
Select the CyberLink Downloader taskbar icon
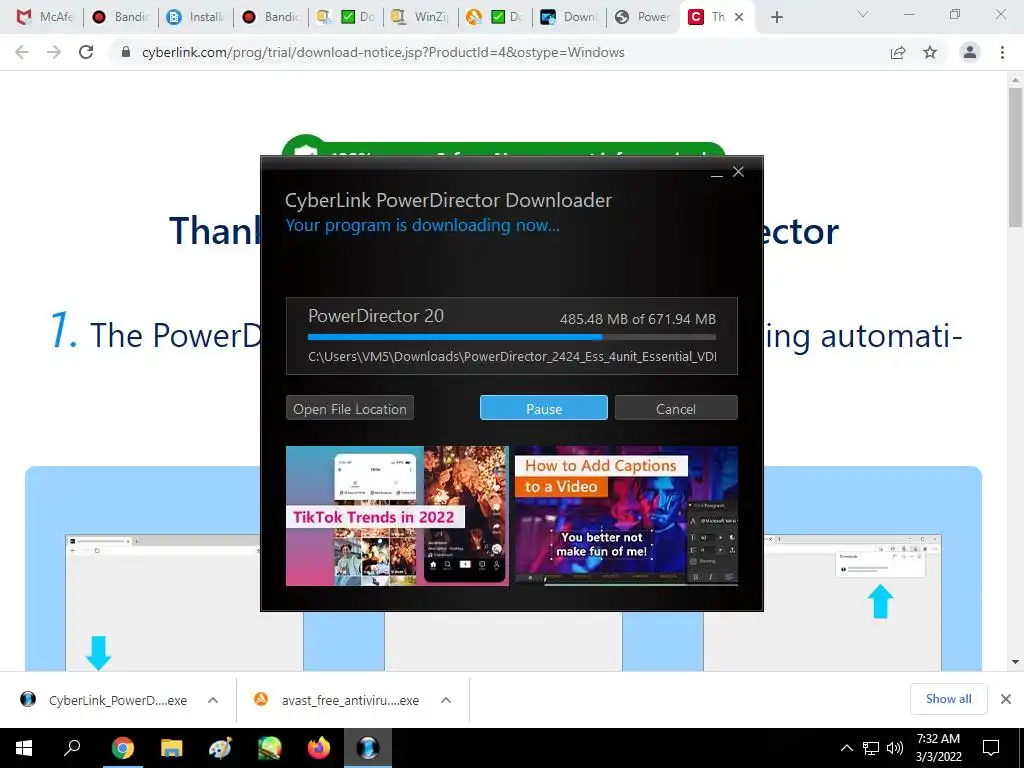tap(368, 748)
